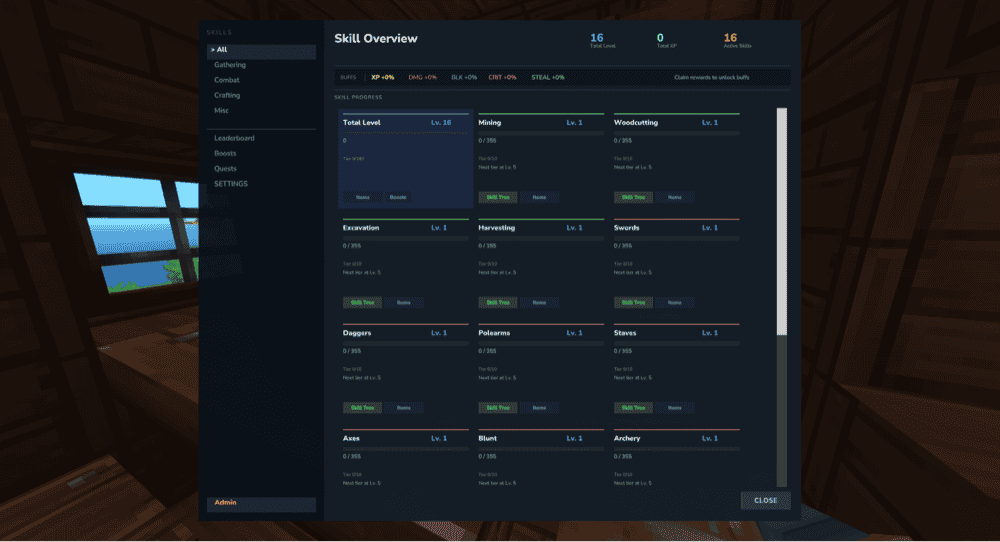The image size is (1000, 542).
Task: Click the Mining 'Lv. 1' label
Action: 574,123
